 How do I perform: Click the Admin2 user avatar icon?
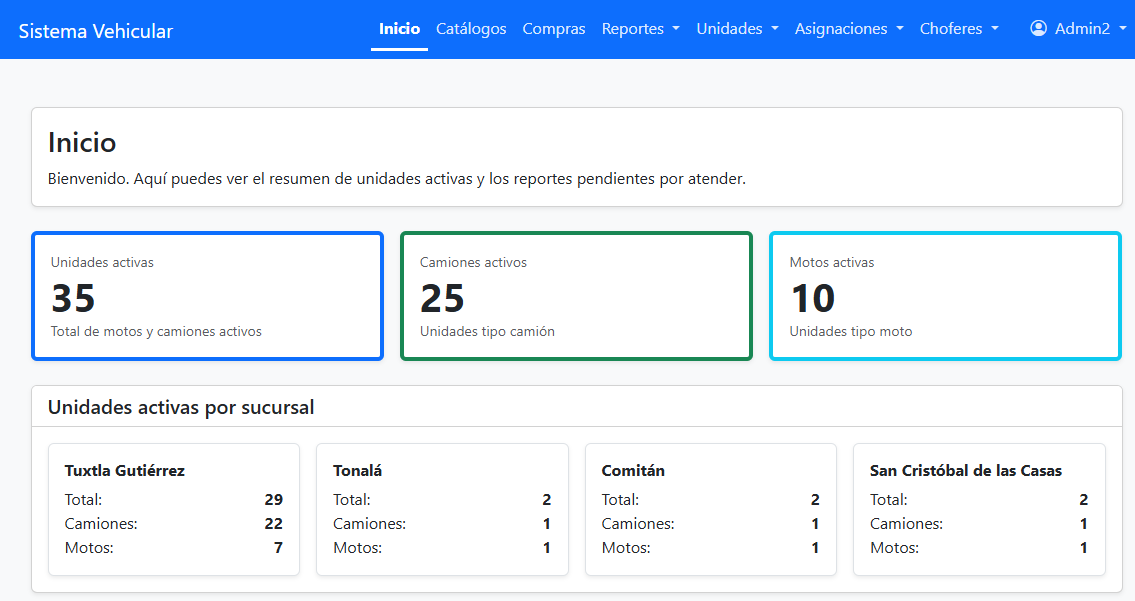[1038, 28]
